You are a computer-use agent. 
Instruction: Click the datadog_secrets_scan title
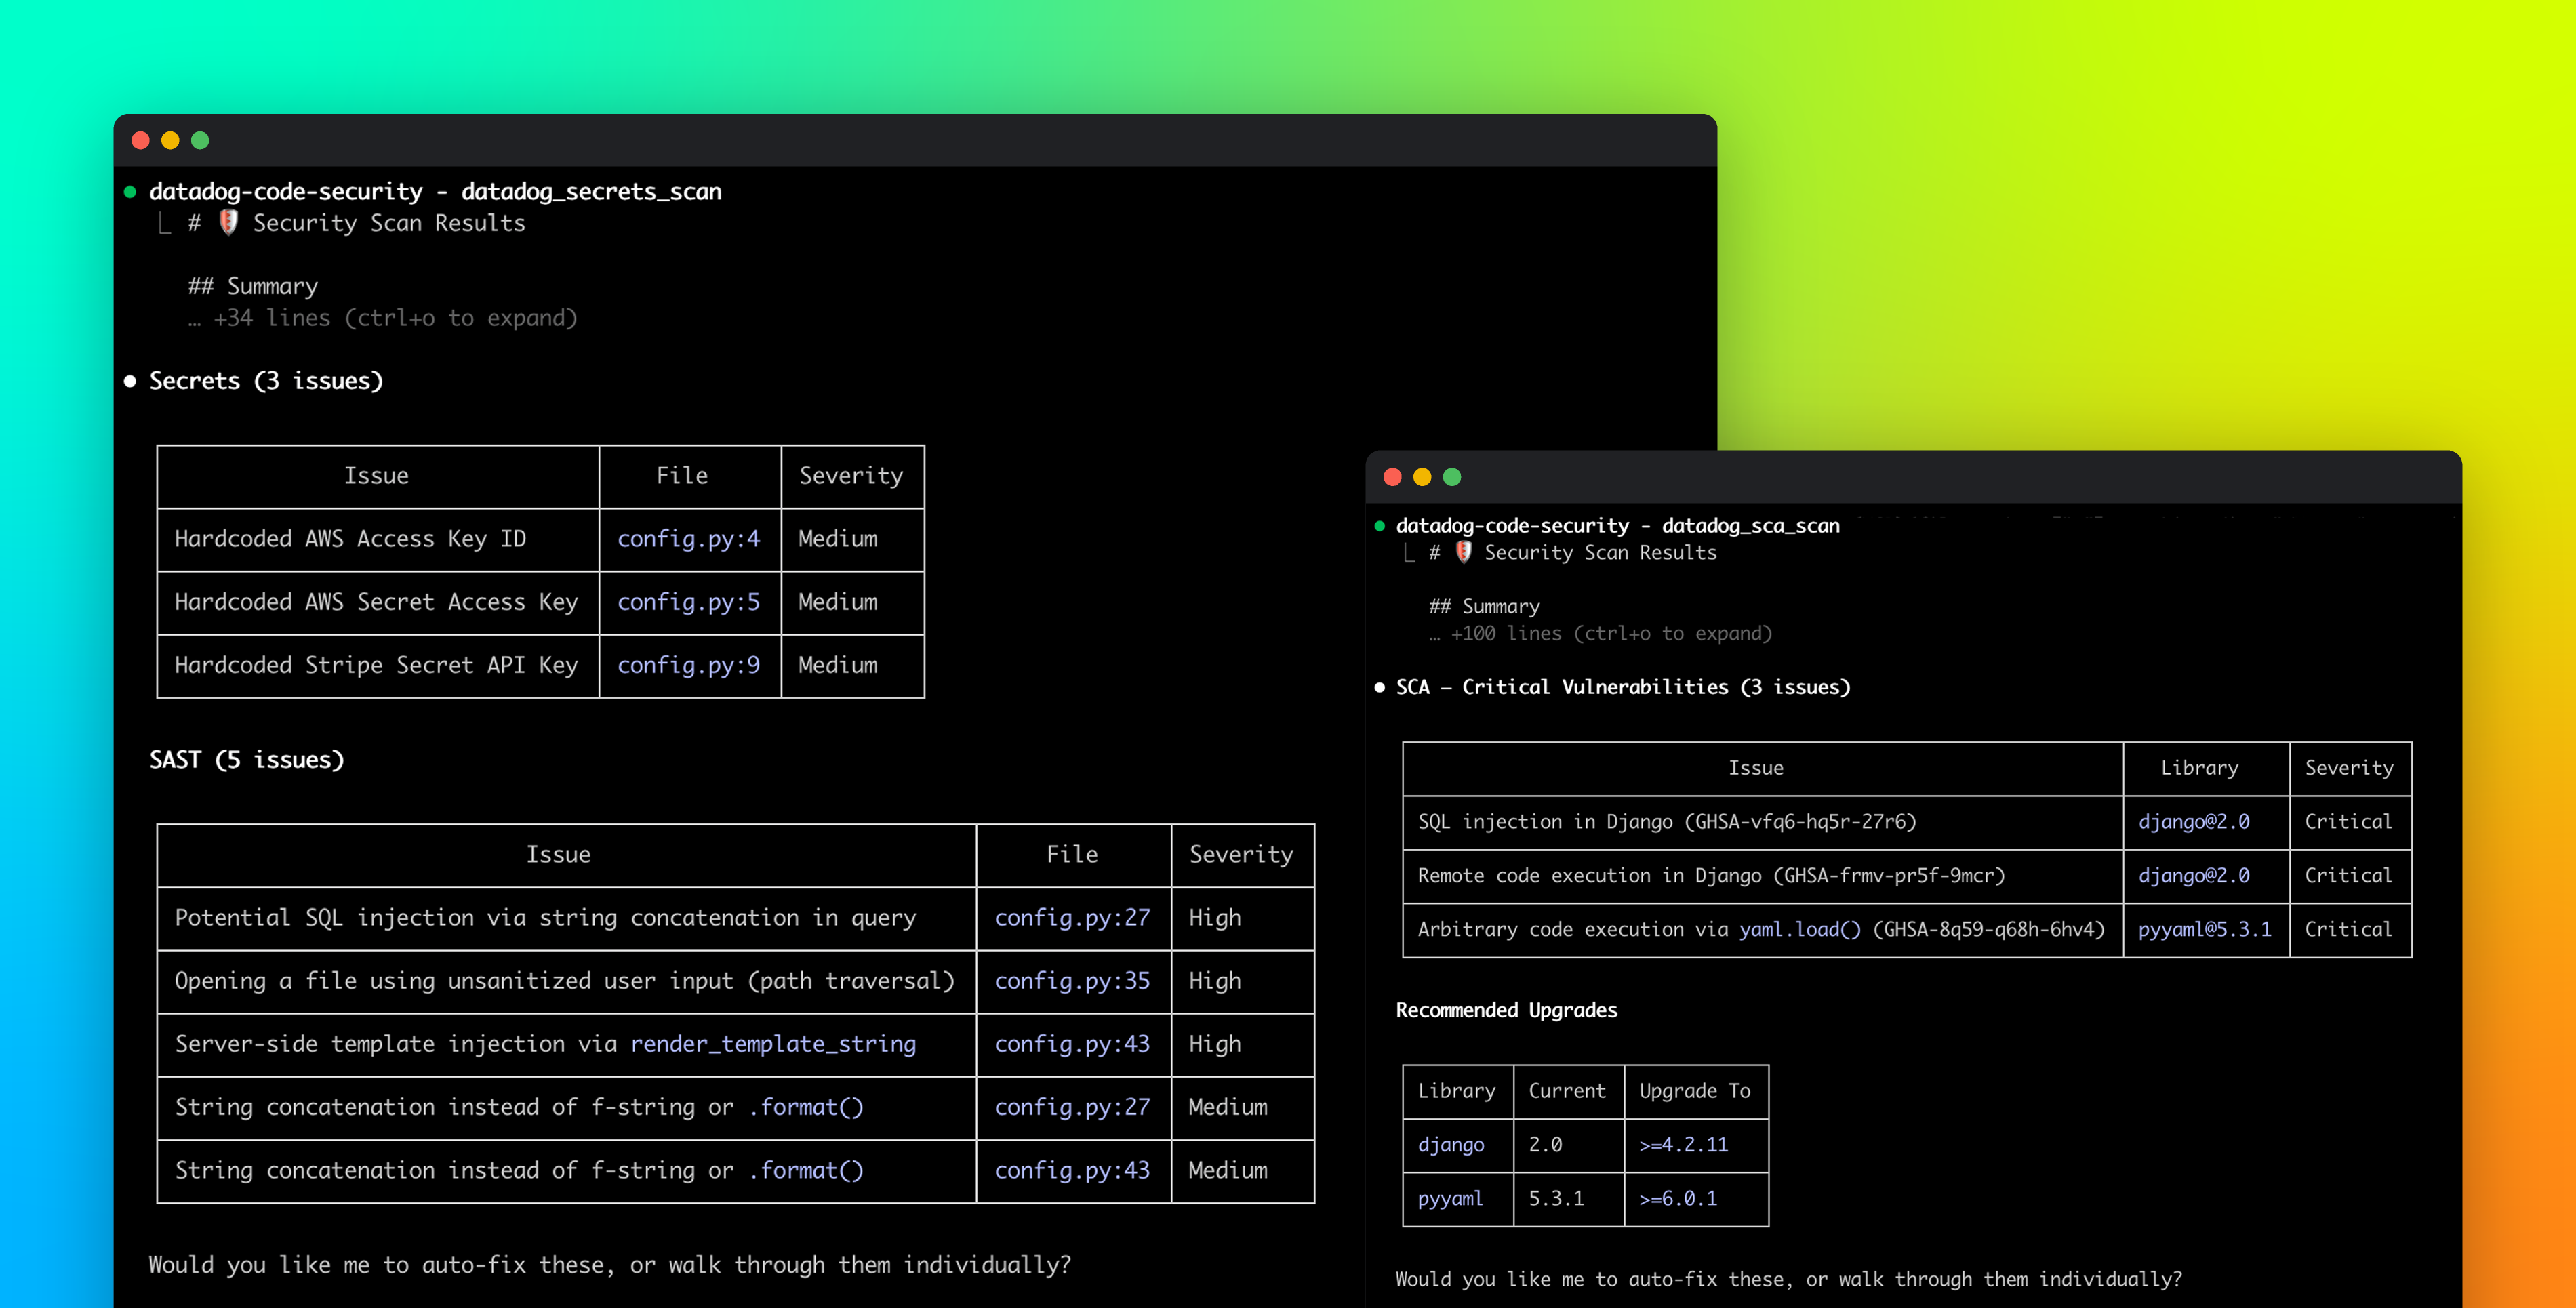(x=592, y=191)
